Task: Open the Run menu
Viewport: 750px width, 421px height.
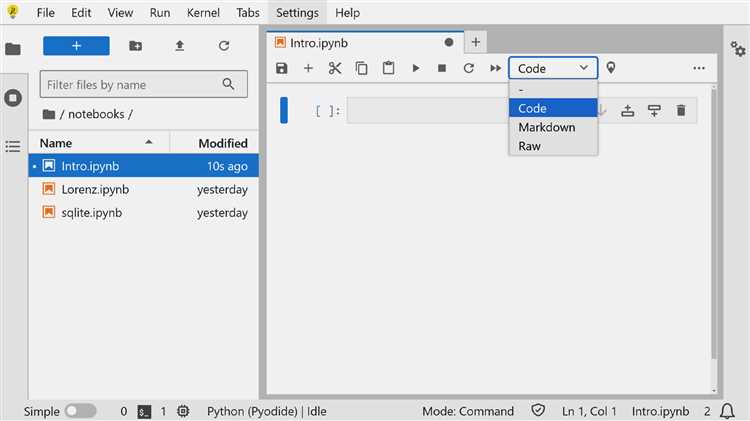Action: (160, 13)
